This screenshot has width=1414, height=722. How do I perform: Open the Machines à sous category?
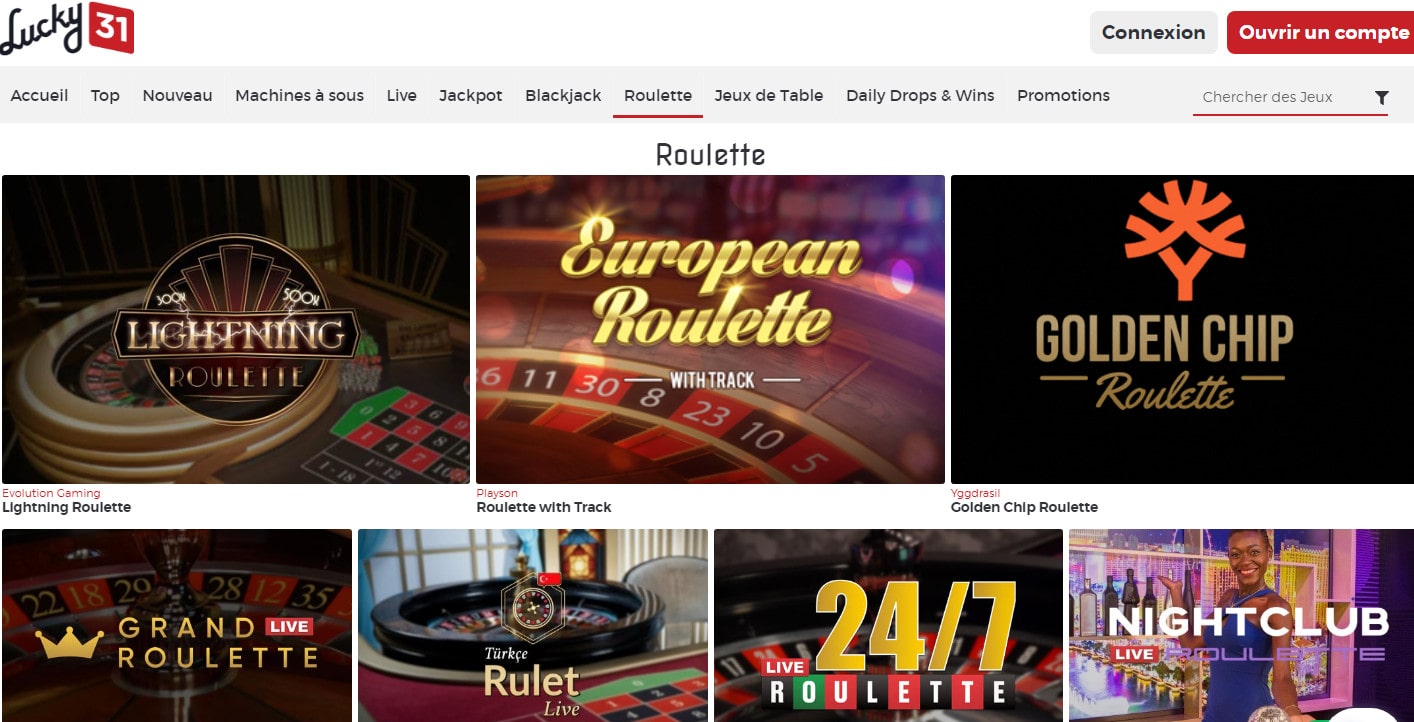[299, 96]
